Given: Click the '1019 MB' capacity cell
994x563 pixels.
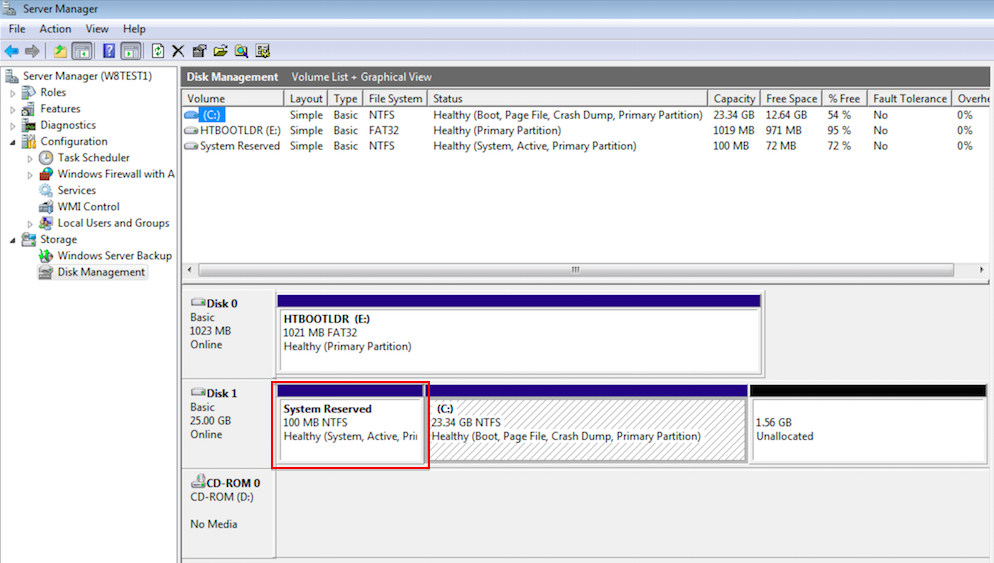Looking at the screenshot, I should click(733, 130).
